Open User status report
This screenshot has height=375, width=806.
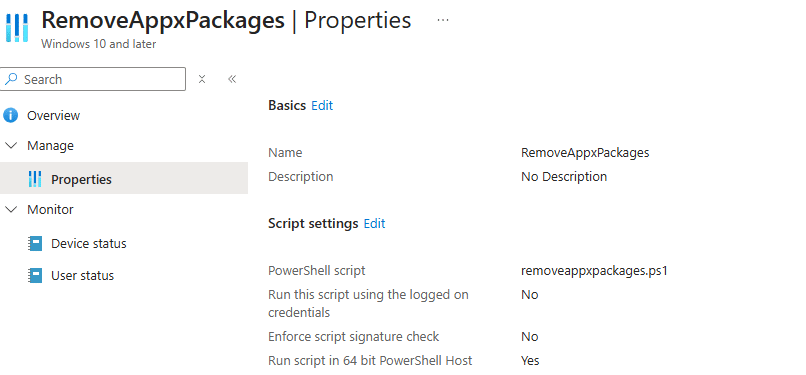click(82, 275)
